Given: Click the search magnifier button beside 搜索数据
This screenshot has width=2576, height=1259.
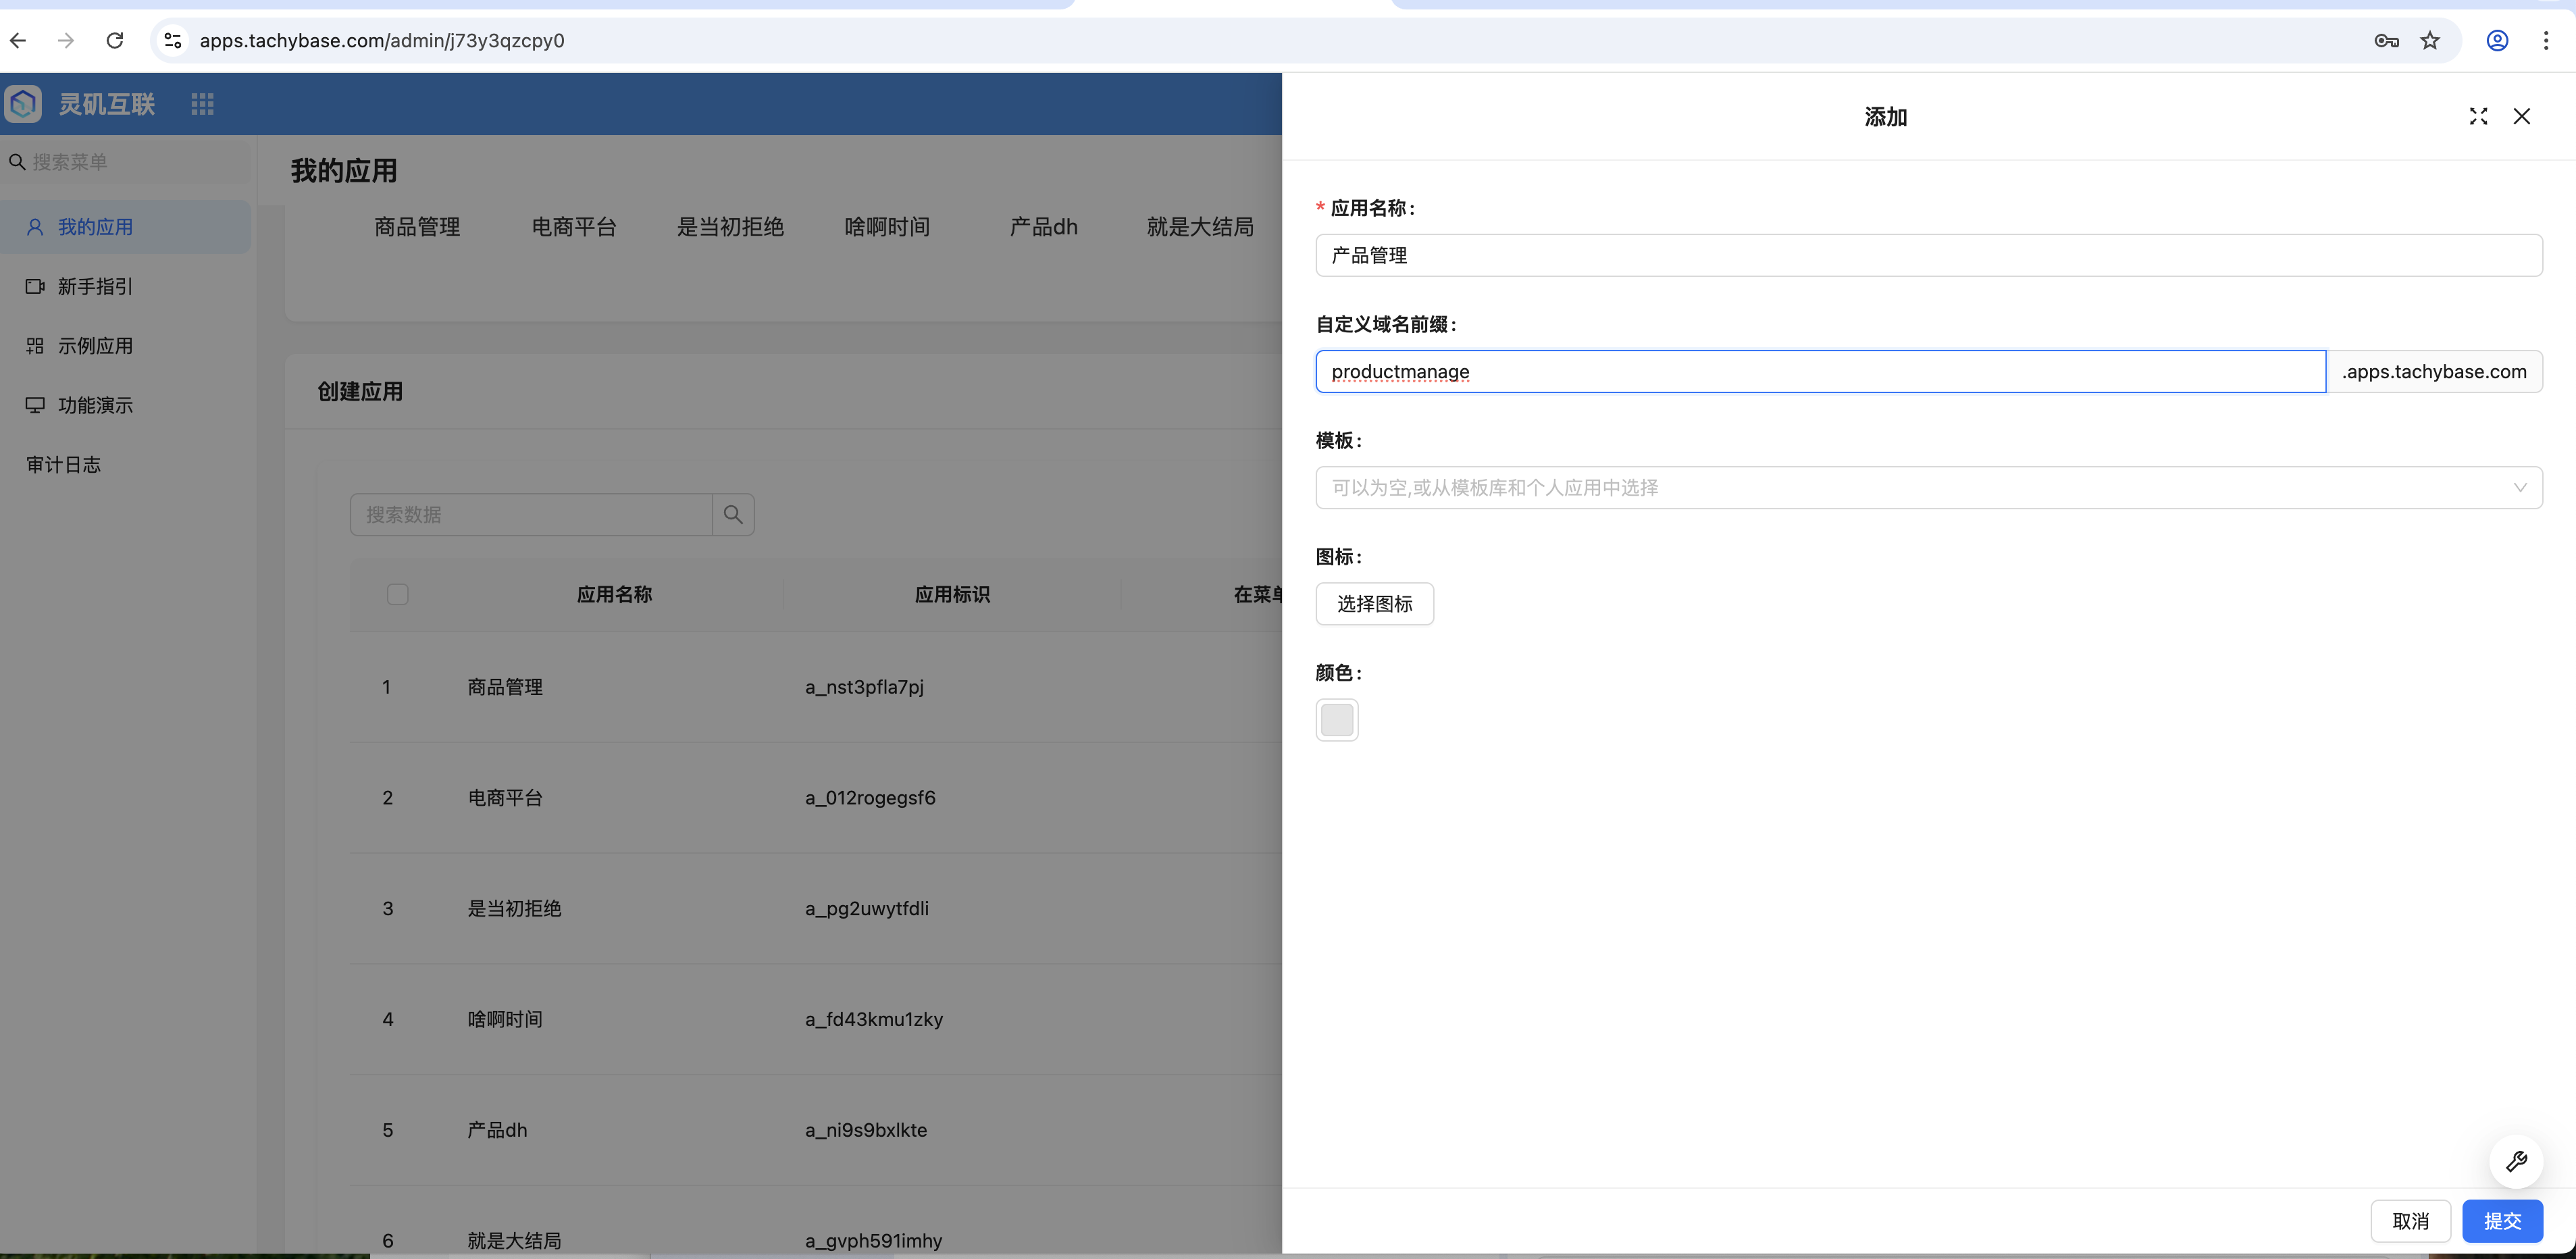Looking at the screenshot, I should tap(733, 514).
